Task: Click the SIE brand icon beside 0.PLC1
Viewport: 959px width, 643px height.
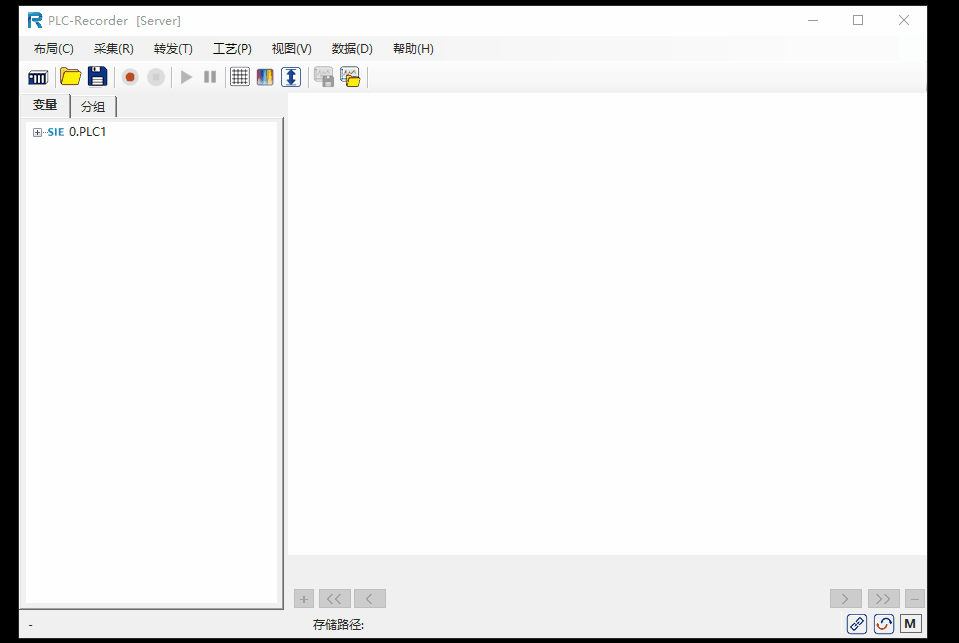Action: (56, 132)
